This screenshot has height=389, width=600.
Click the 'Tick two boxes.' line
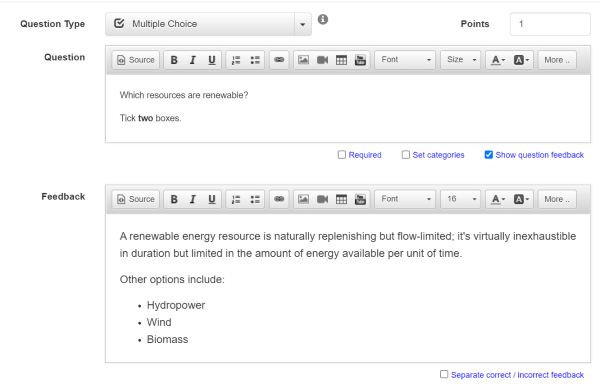pos(150,118)
